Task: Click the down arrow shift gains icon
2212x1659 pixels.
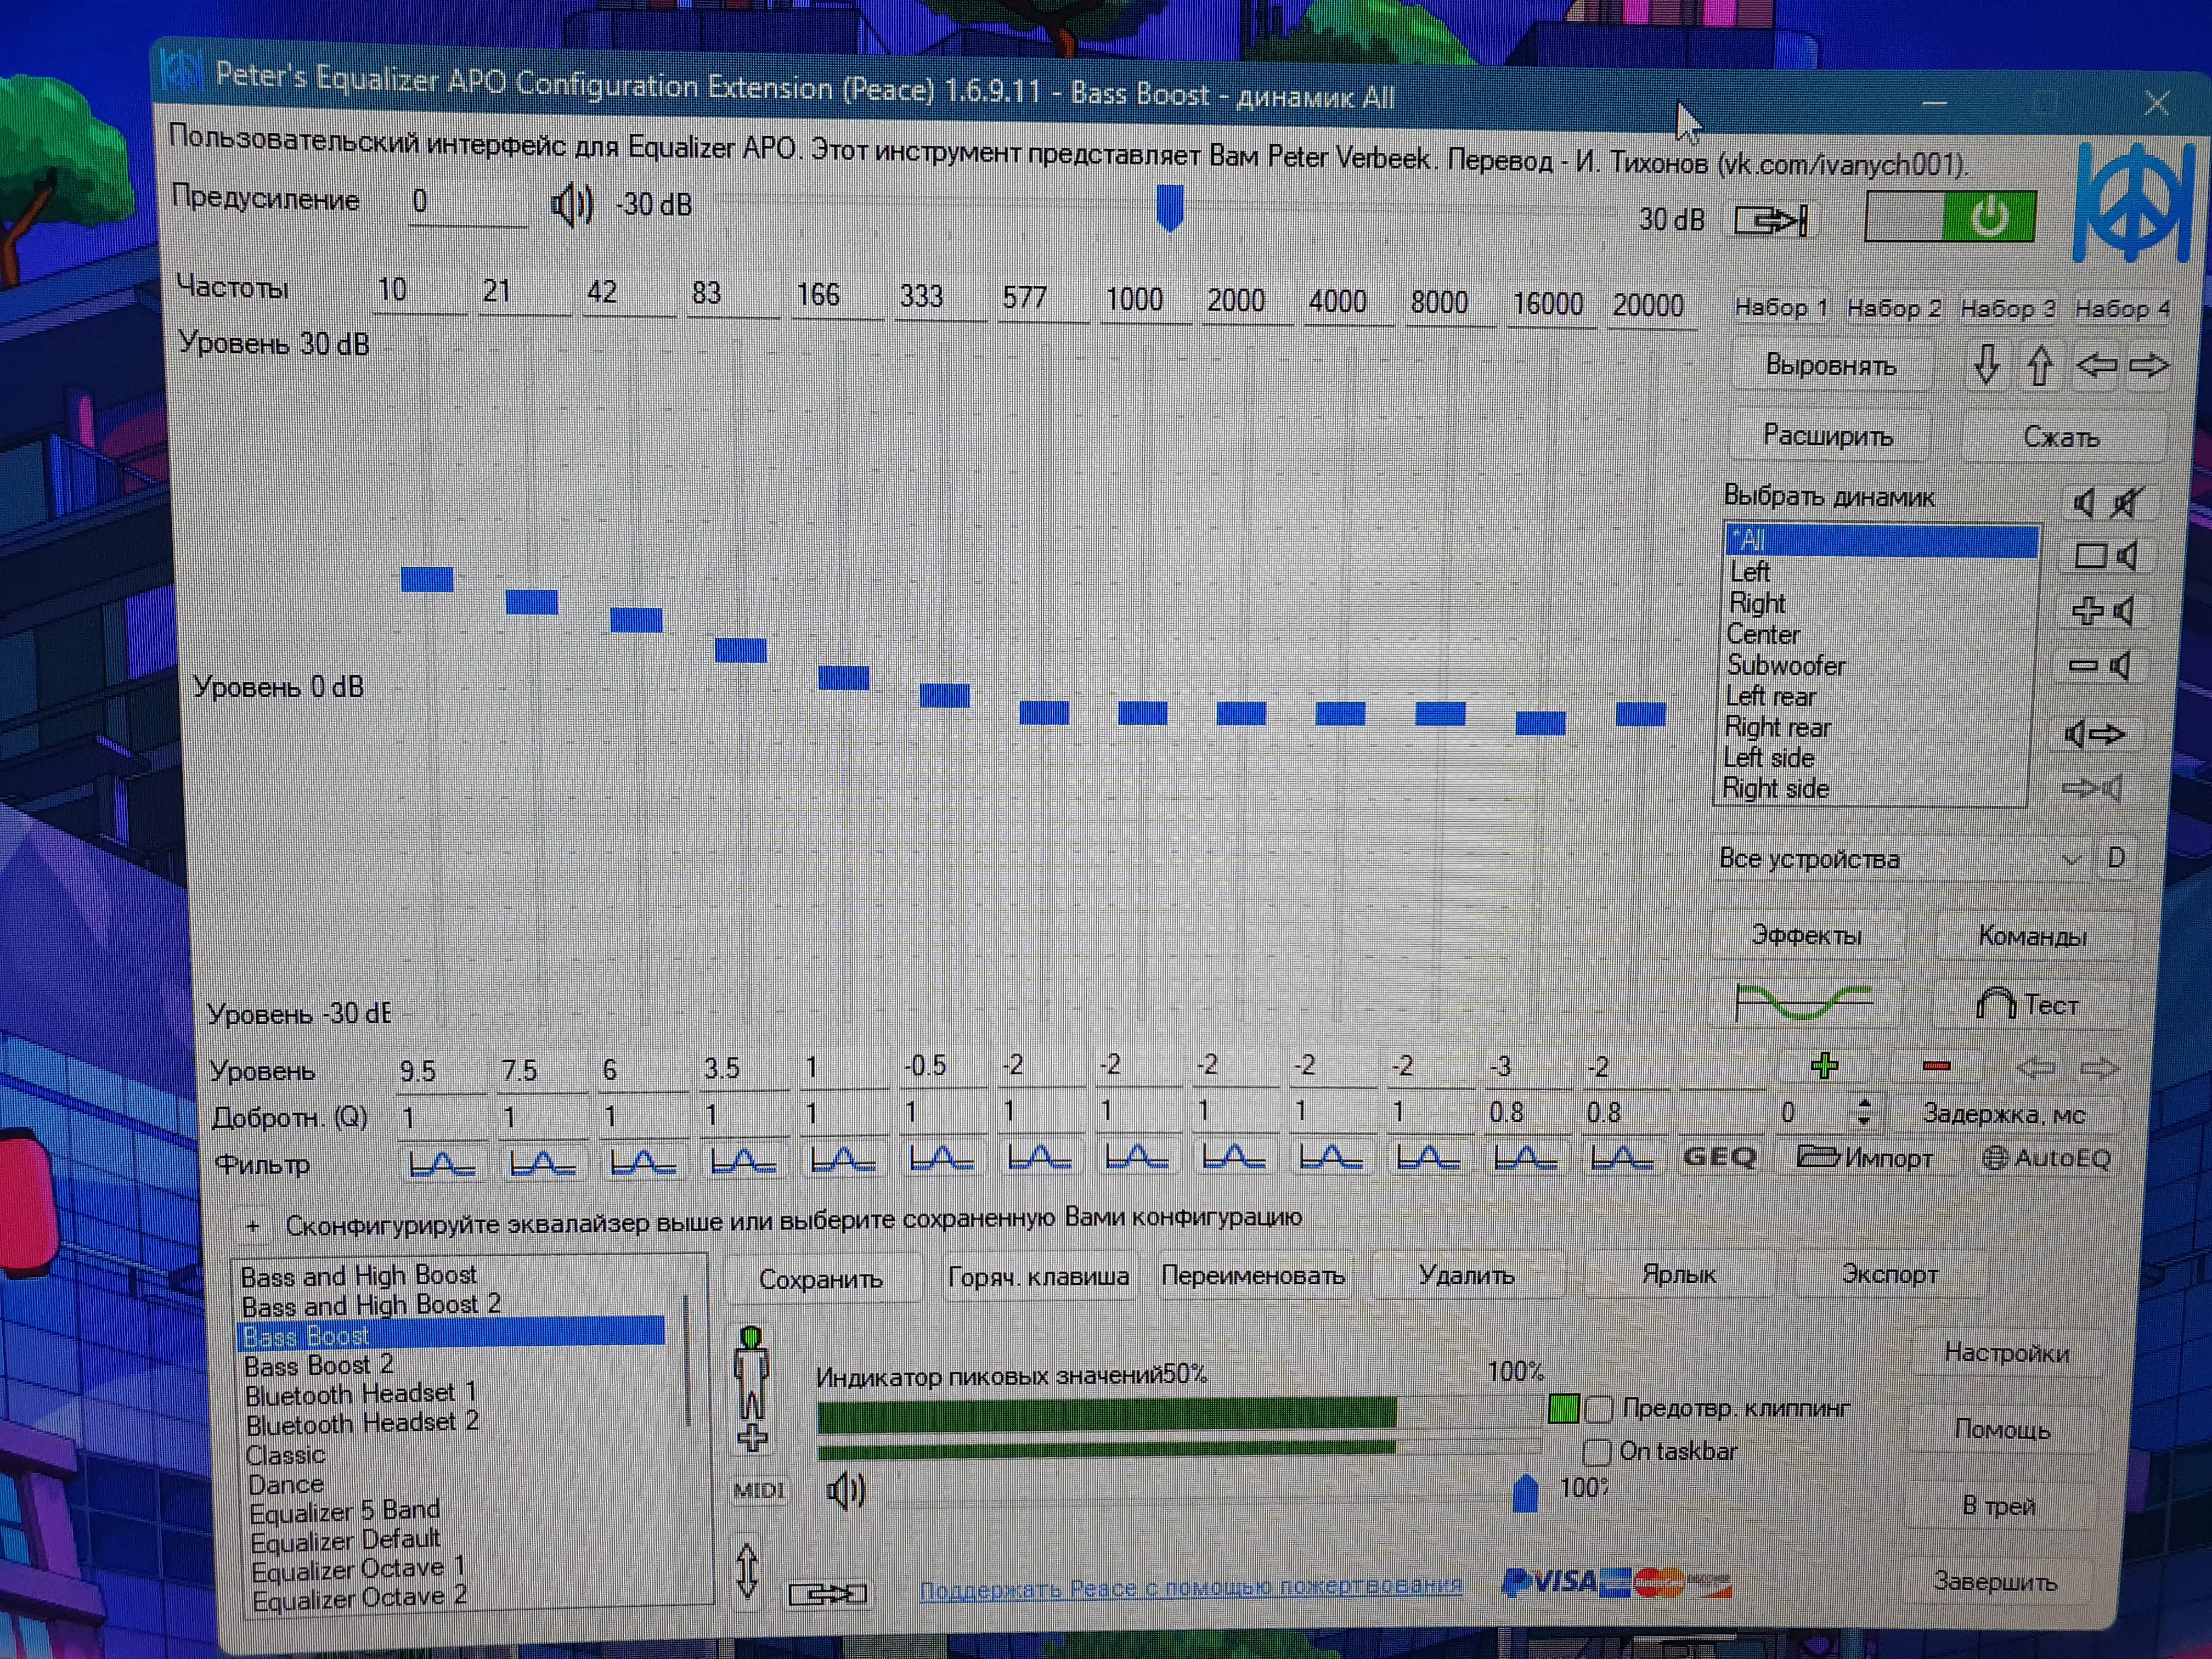Action: point(1986,365)
